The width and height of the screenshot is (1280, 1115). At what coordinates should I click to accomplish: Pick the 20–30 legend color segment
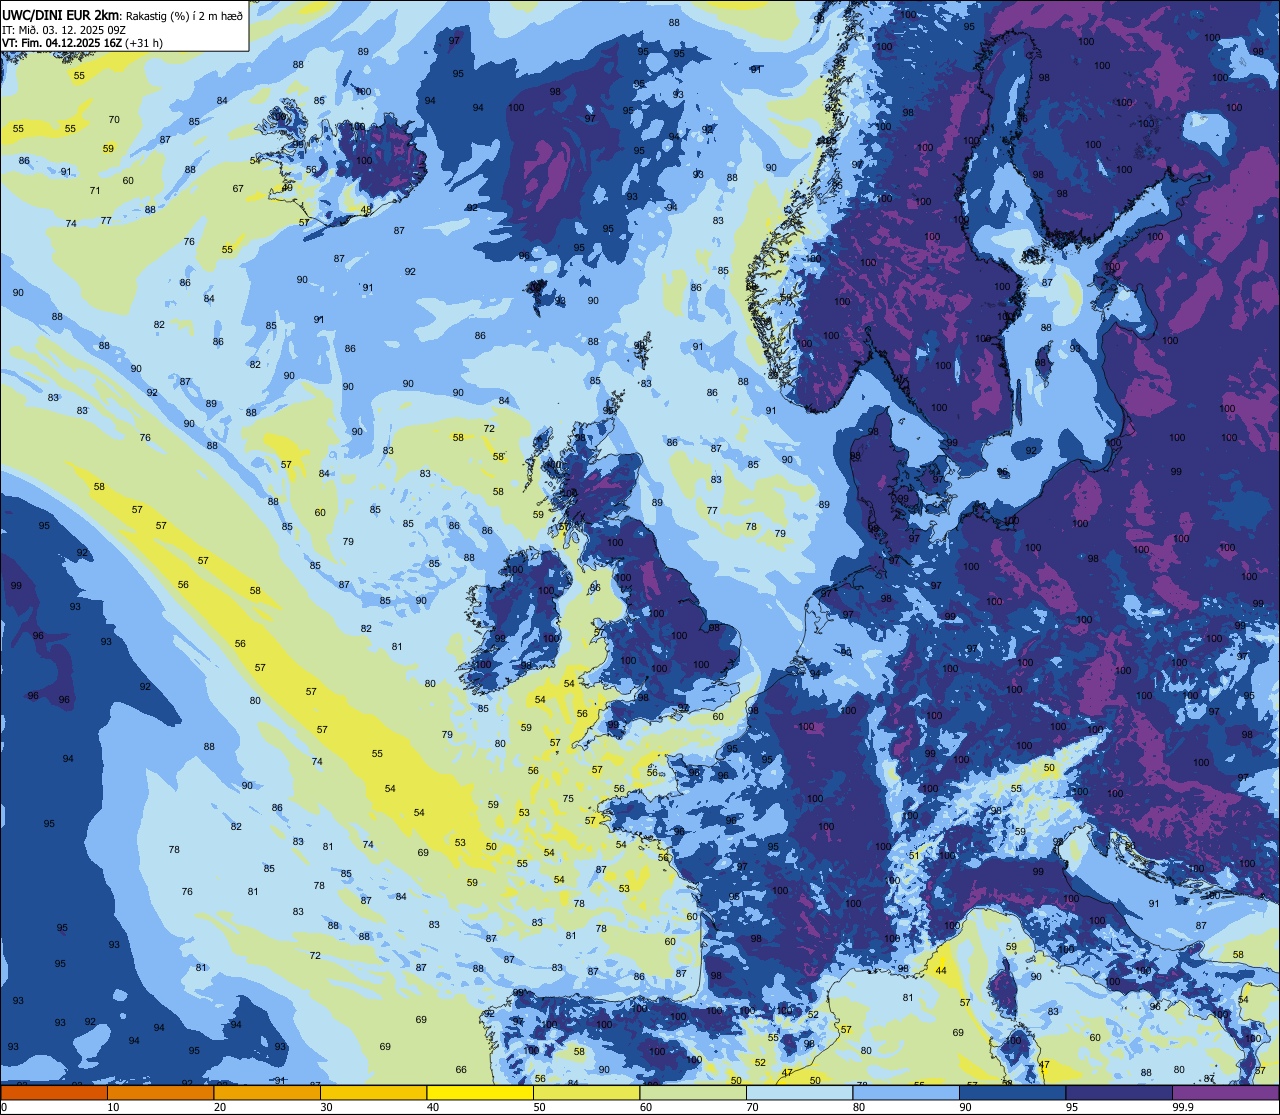(x=267, y=1093)
